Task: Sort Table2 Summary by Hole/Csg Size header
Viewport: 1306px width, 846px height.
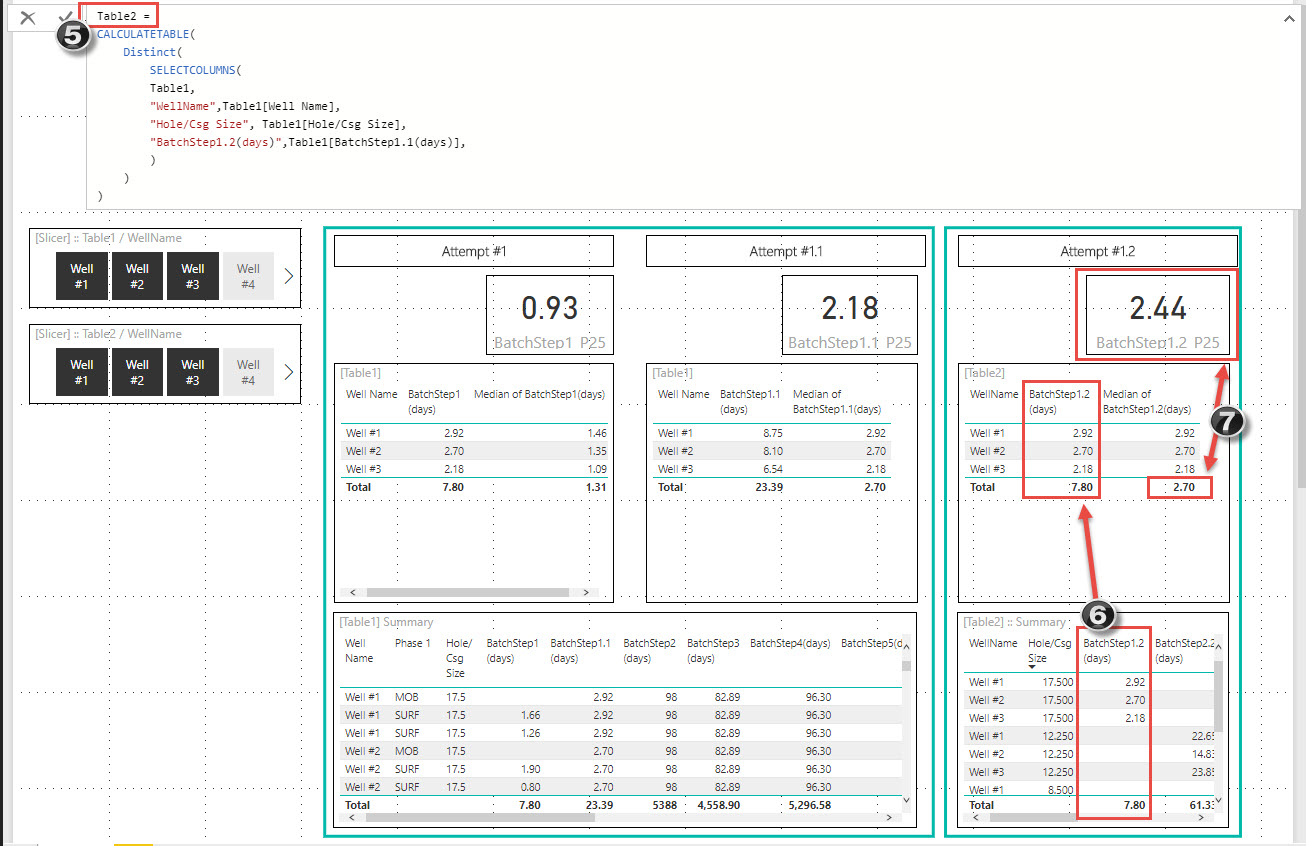Action: pos(1050,651)
